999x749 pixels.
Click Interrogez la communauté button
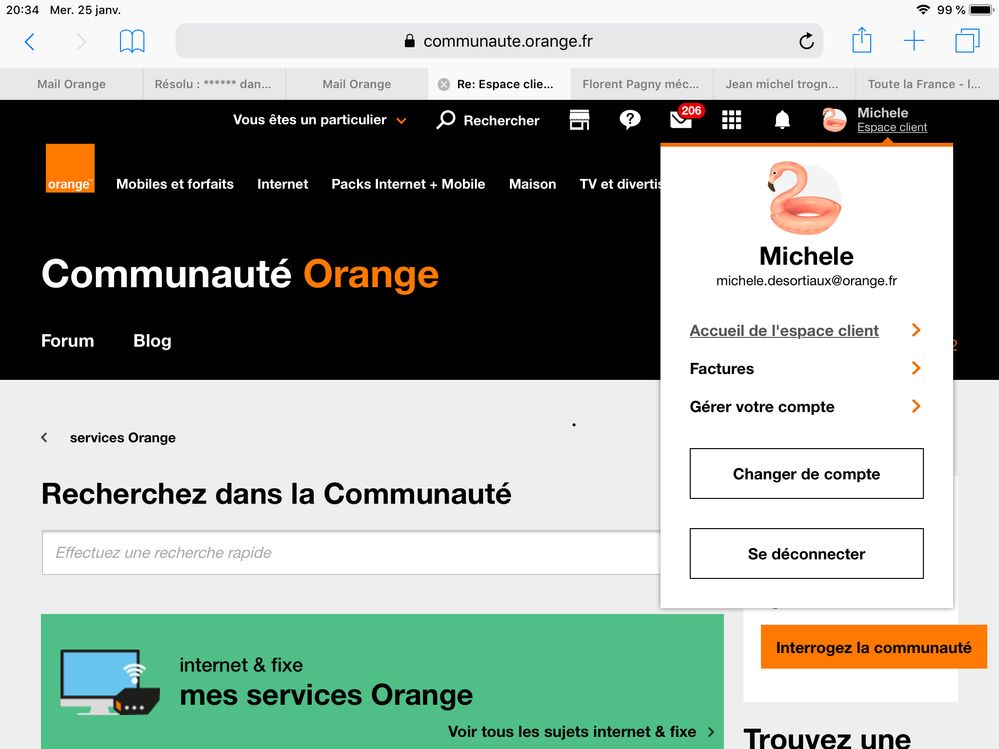[x=873, y=647]
